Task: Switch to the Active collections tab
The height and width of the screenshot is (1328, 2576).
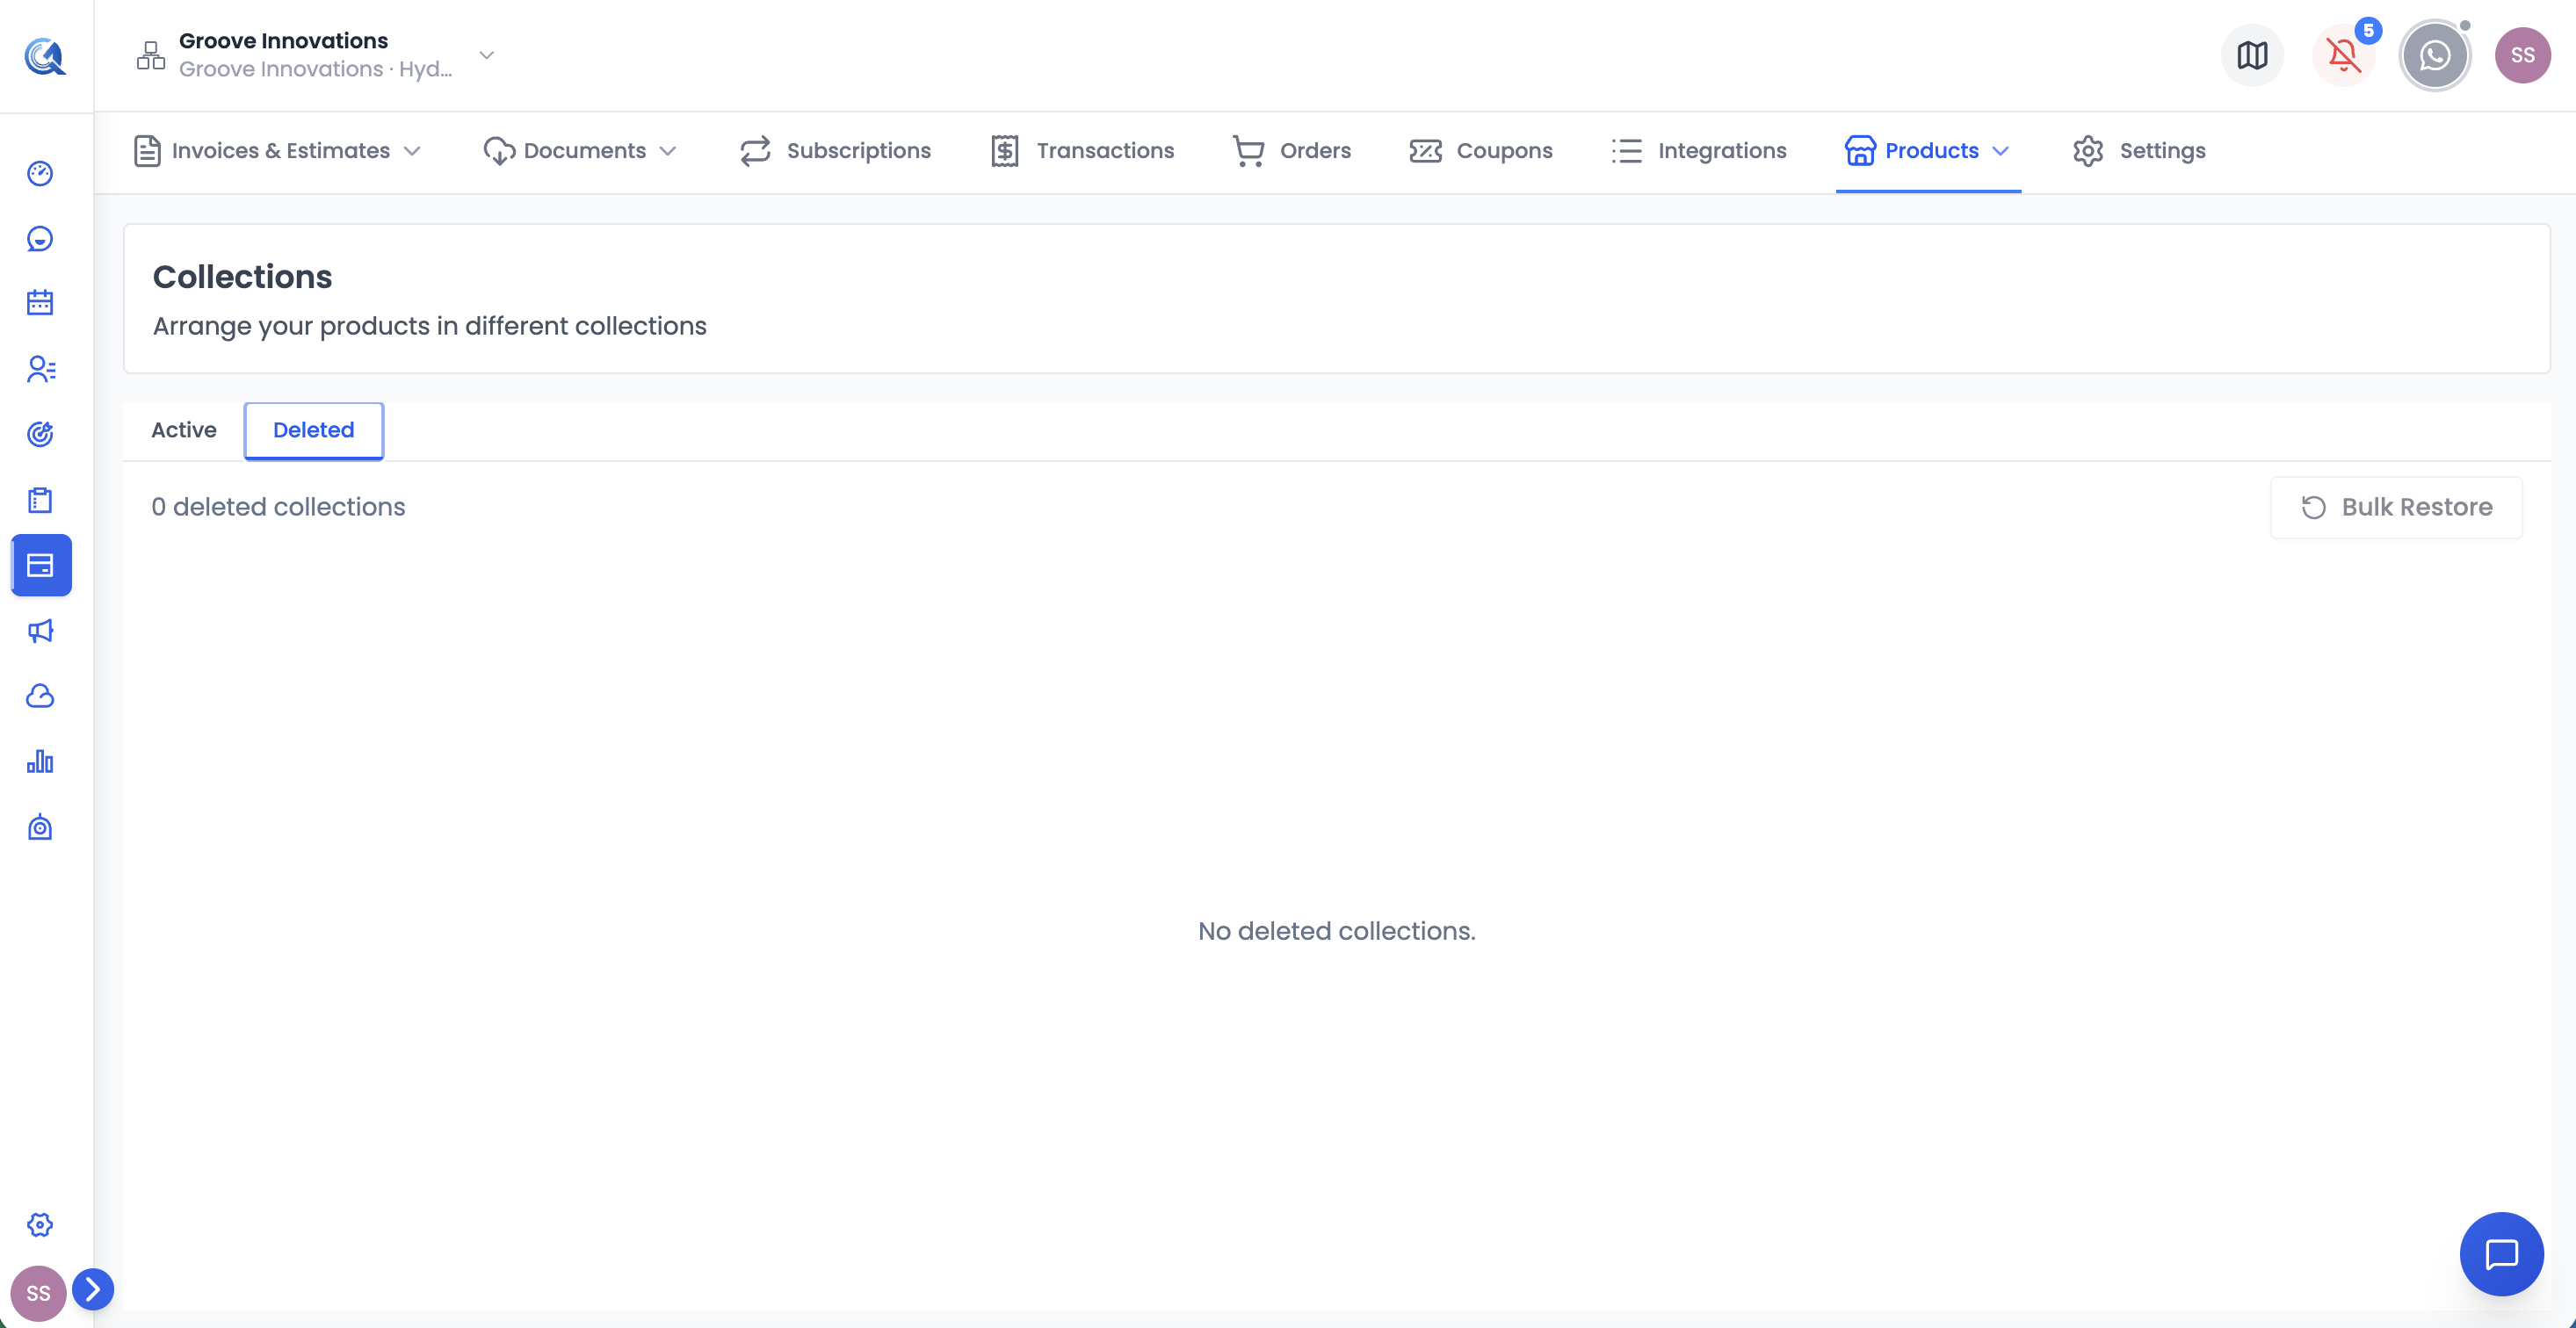Action: point(184,430)
